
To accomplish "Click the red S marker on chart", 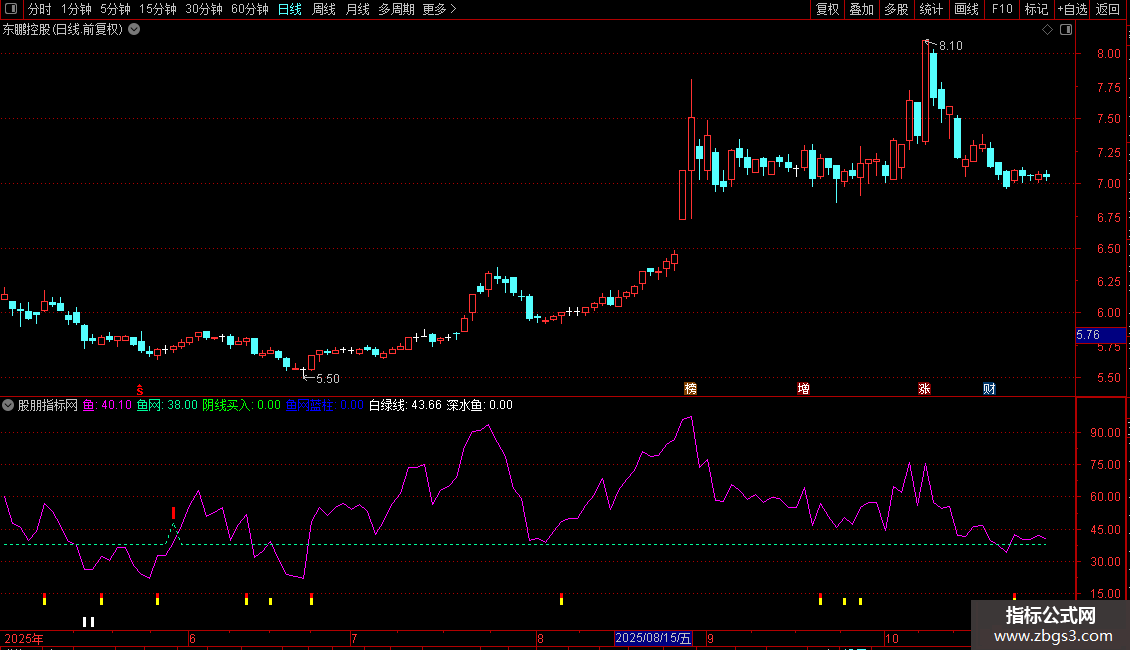I will click(140, 390).
